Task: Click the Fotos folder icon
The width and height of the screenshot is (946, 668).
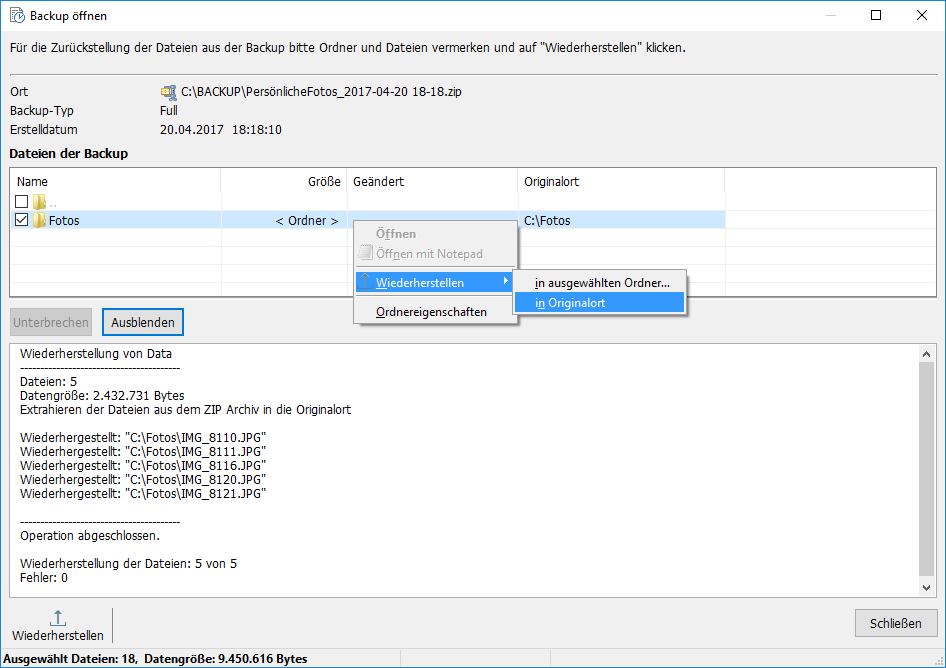Action: point(39,221)
